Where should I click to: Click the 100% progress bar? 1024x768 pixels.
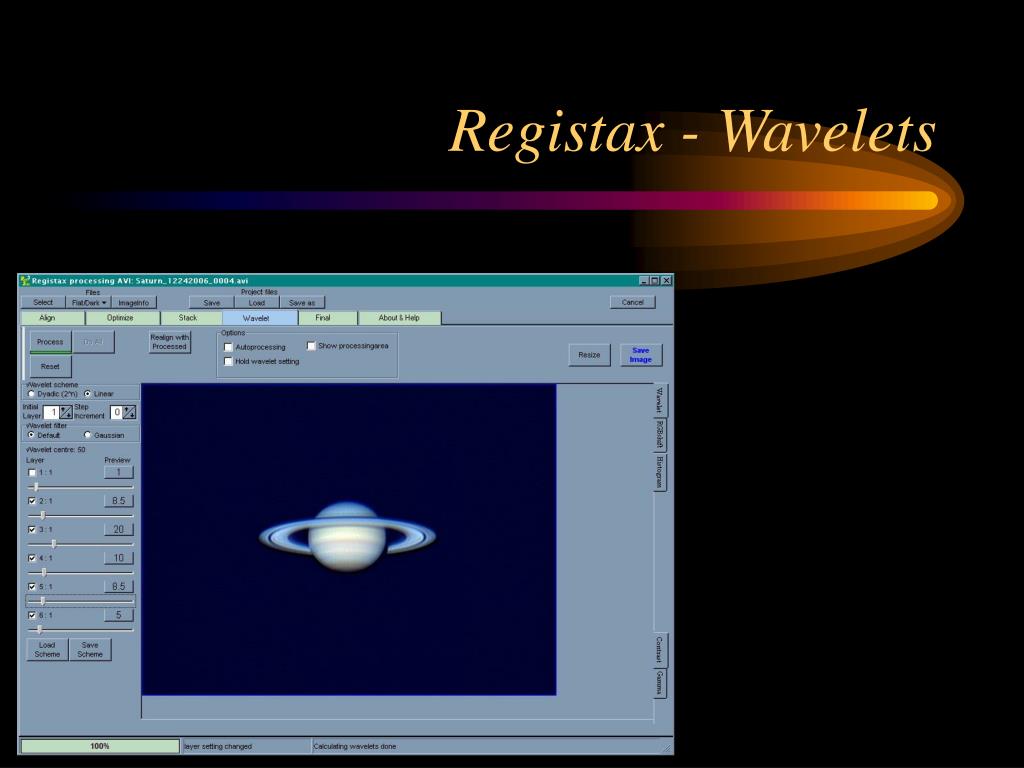click(x=100, y=746)
